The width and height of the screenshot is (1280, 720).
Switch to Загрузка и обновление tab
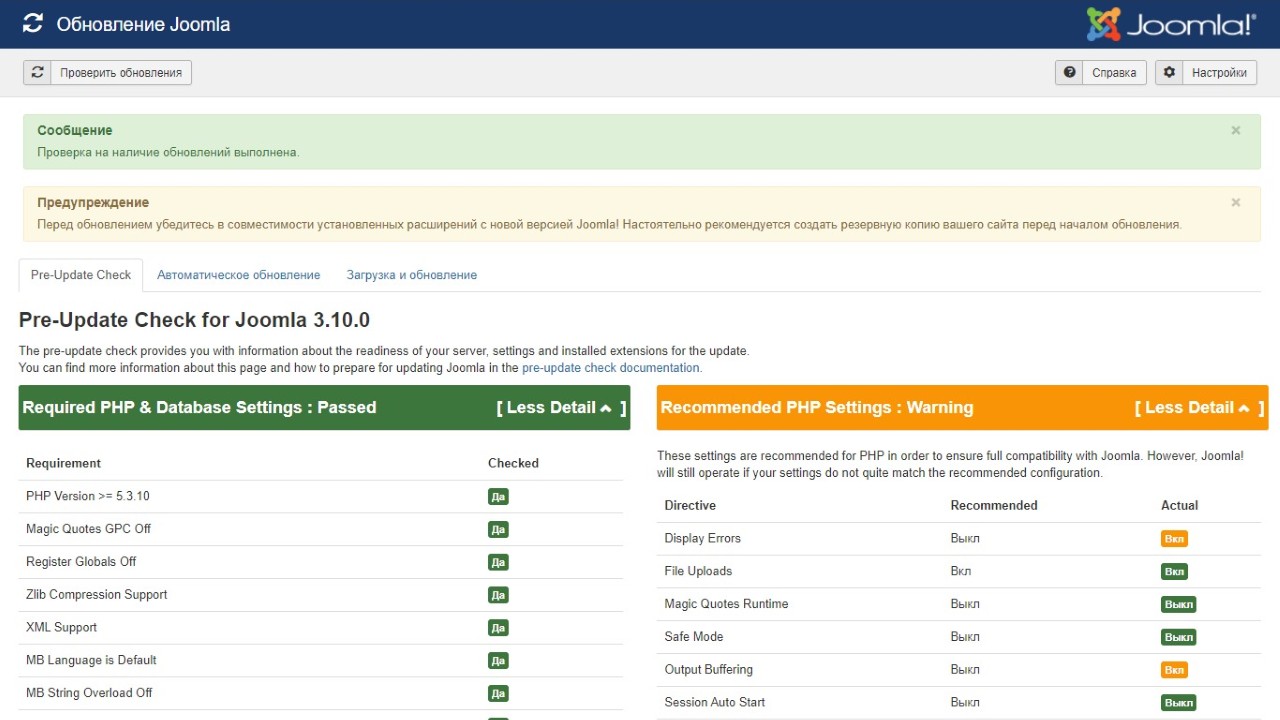pos(412,275)
